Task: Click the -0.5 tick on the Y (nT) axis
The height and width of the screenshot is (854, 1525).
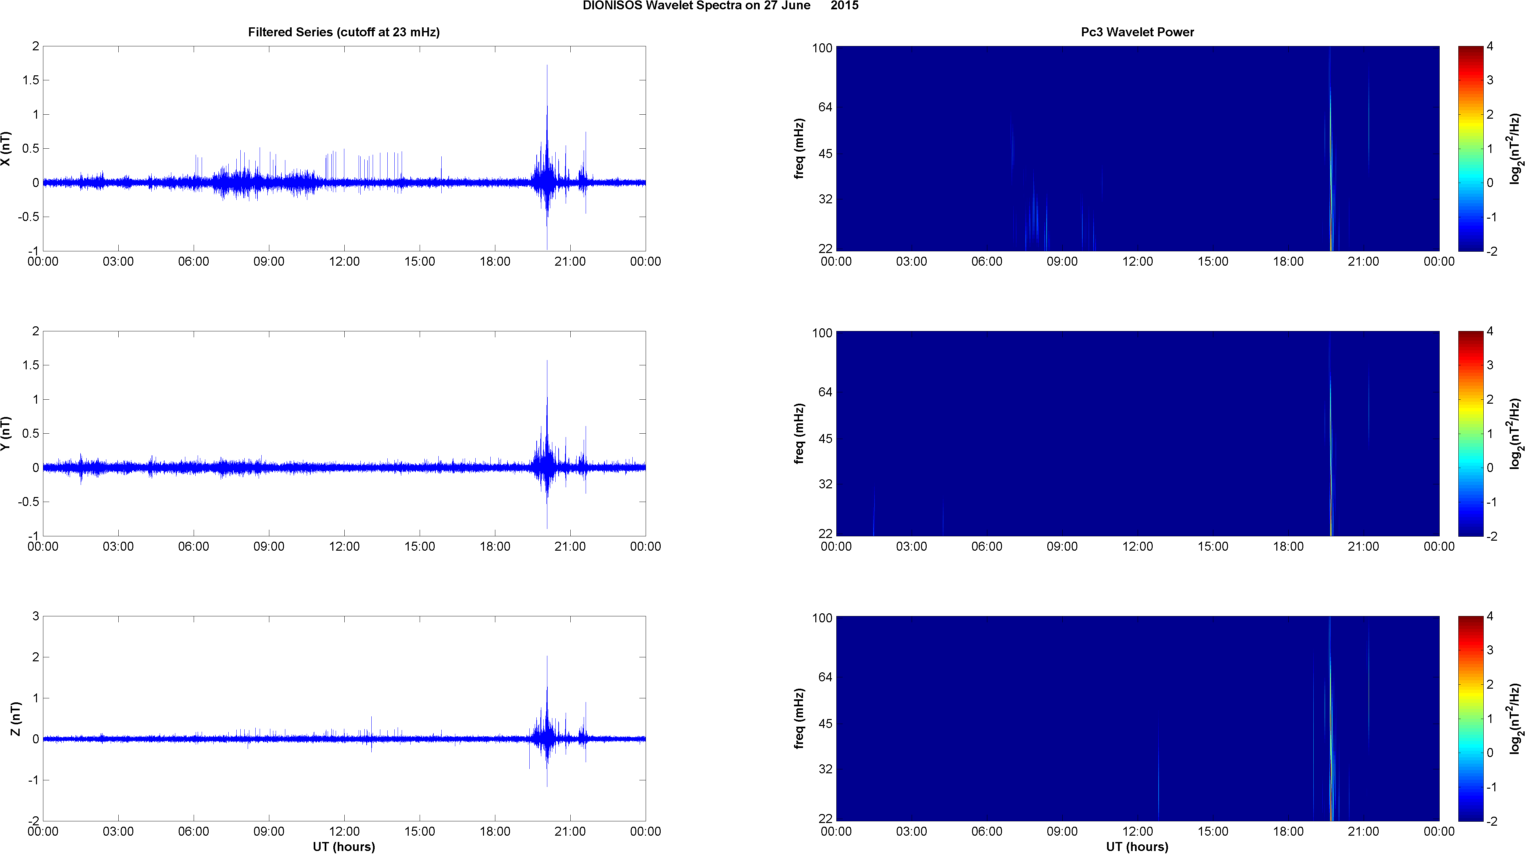Action: point(29,503)
